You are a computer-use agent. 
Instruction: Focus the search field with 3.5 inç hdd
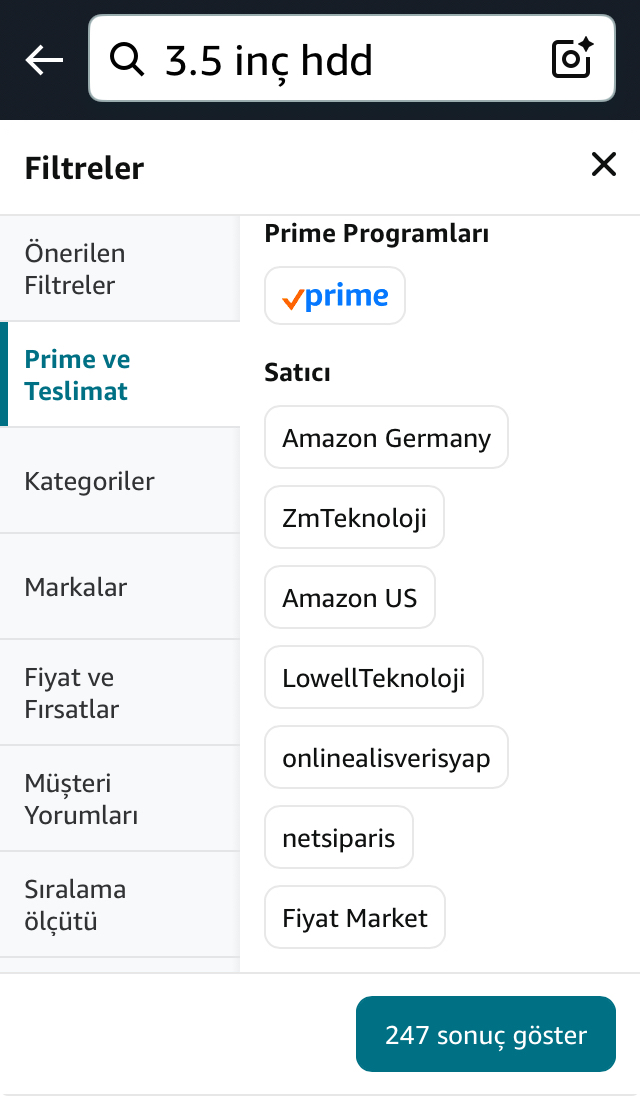coord(351,59)
